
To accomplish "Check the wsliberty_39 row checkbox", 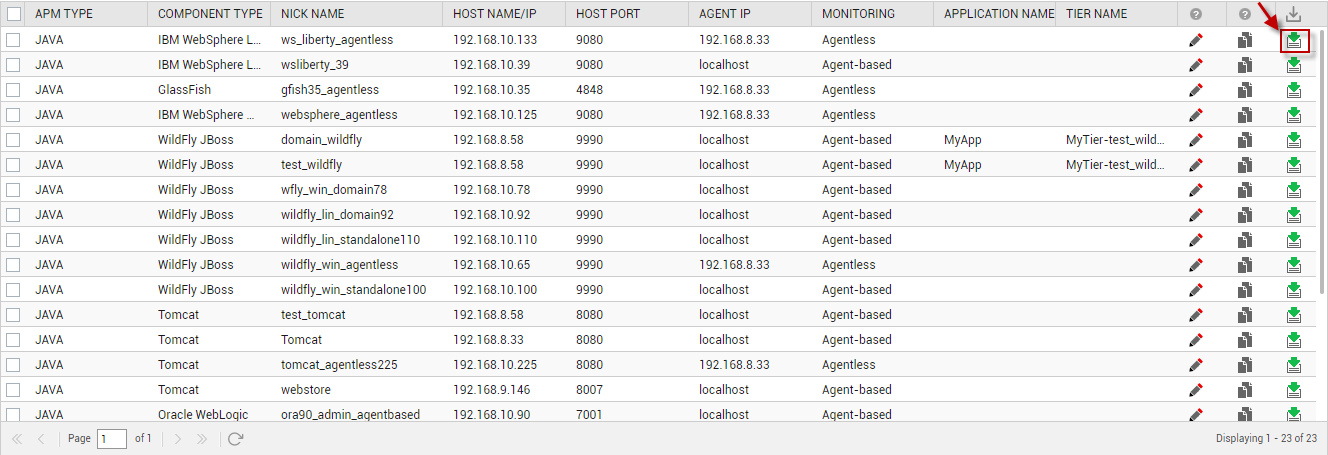I will pos(13,65).
